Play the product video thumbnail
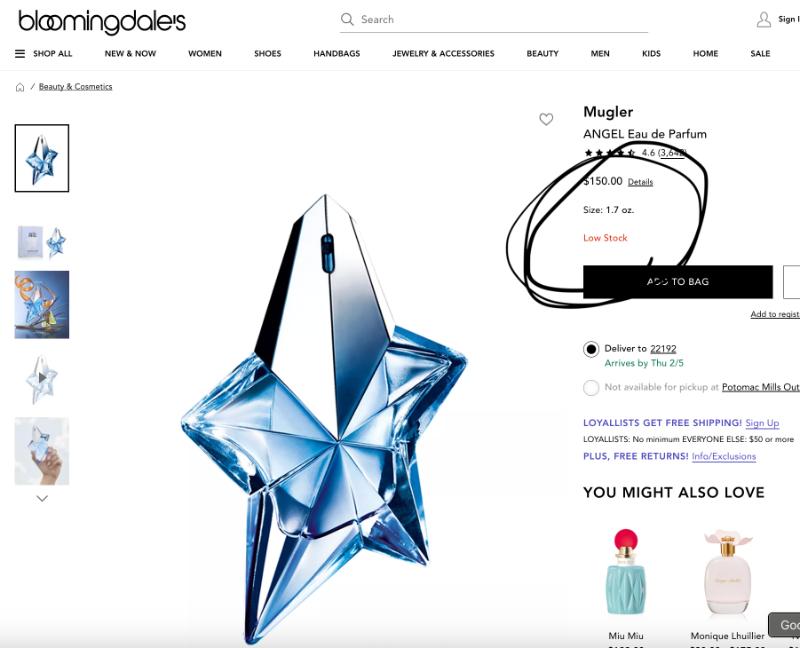 (x=42, y=378)
